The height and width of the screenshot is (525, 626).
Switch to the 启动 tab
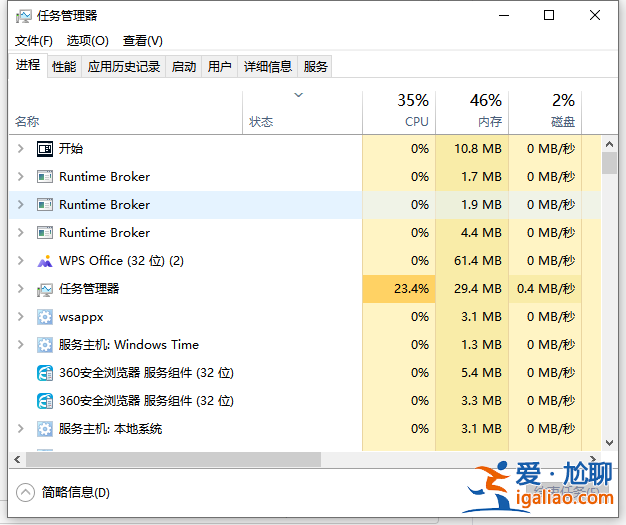point(184,66)
